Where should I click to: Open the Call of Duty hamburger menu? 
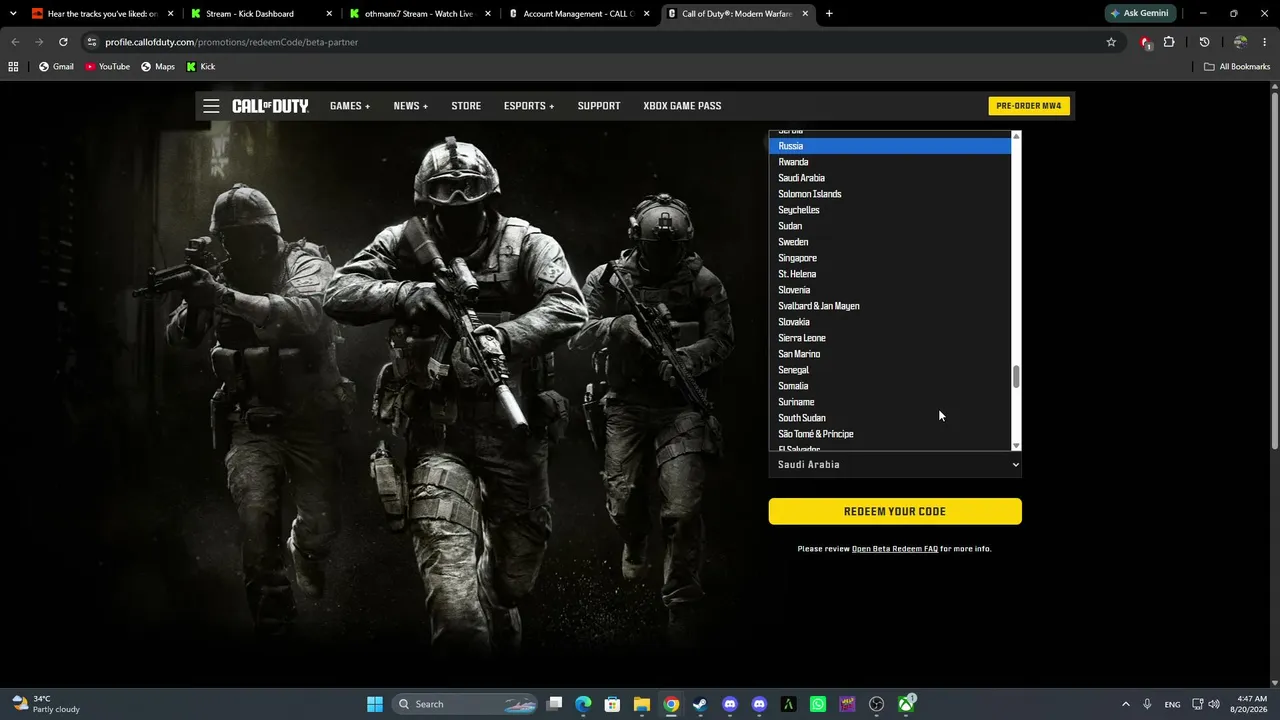coord(211,106)
